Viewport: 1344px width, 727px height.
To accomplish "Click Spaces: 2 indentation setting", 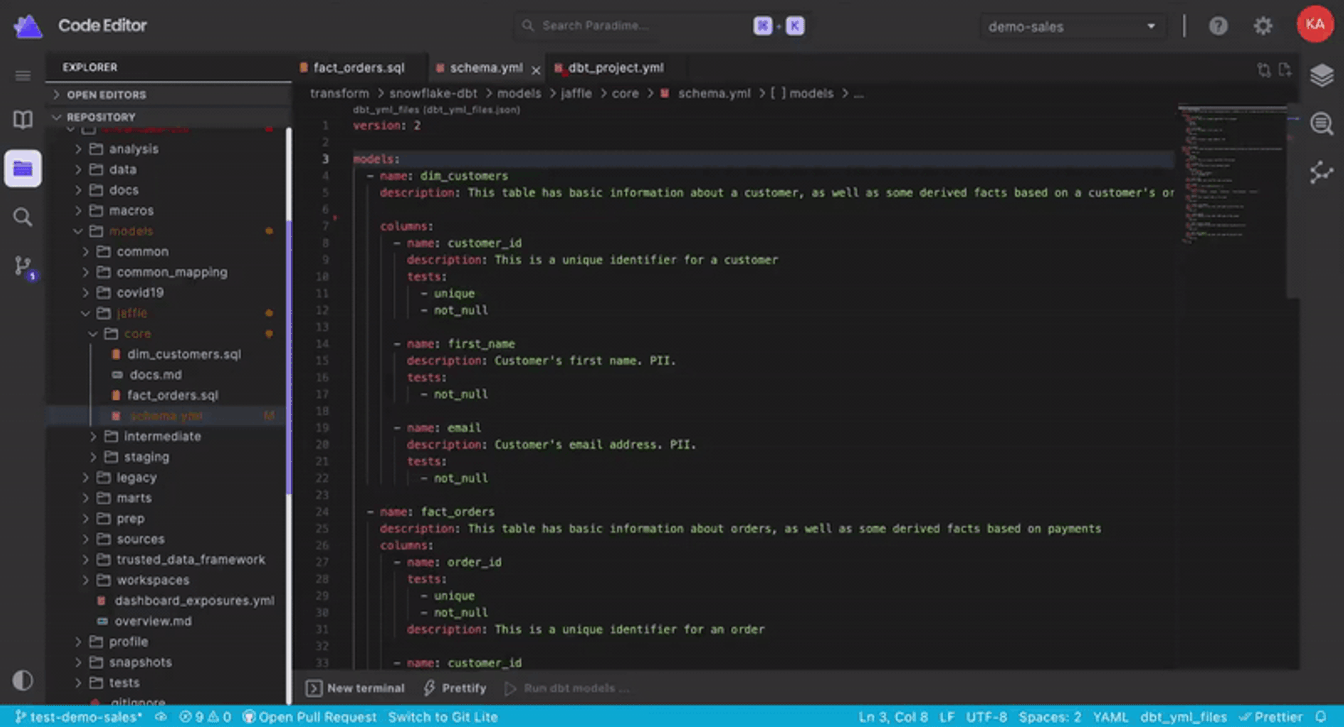I will (1050, 716).
